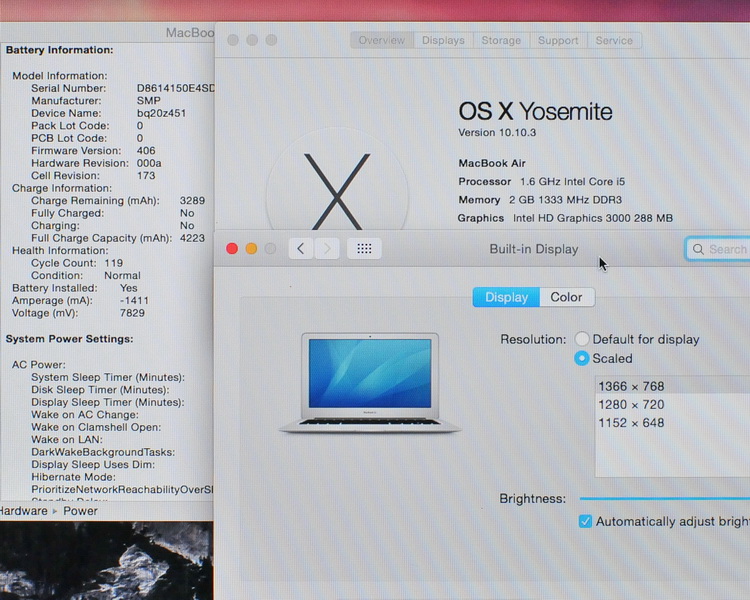Adjust the Brightness slider
The image size is (750, 600).
[x=664, y=499]
